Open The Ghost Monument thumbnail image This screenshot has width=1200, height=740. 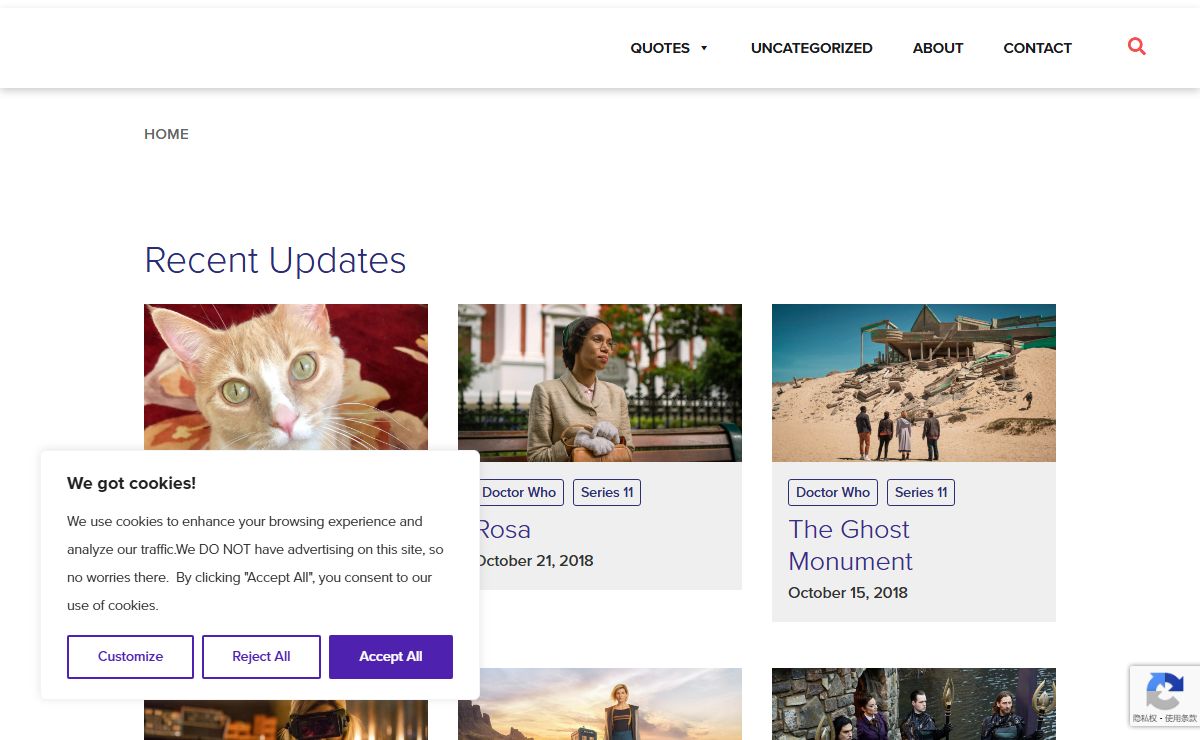click(914, 383)
